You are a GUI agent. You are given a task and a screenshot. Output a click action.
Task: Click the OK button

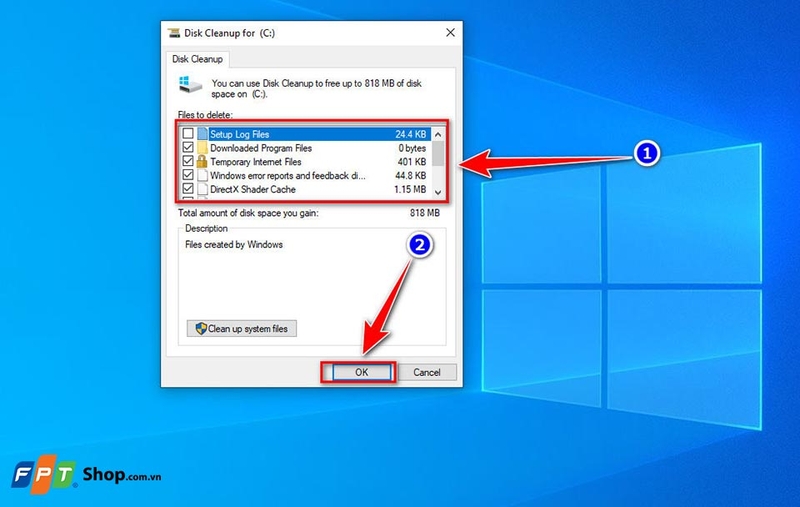[x=361, y=372]
